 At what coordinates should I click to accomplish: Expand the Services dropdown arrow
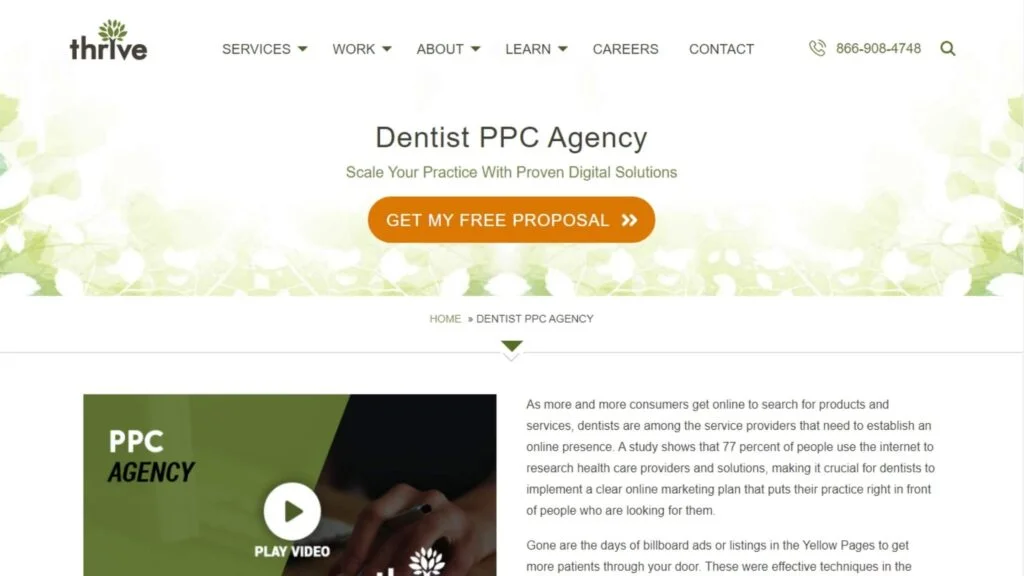[x=302, y=49]
